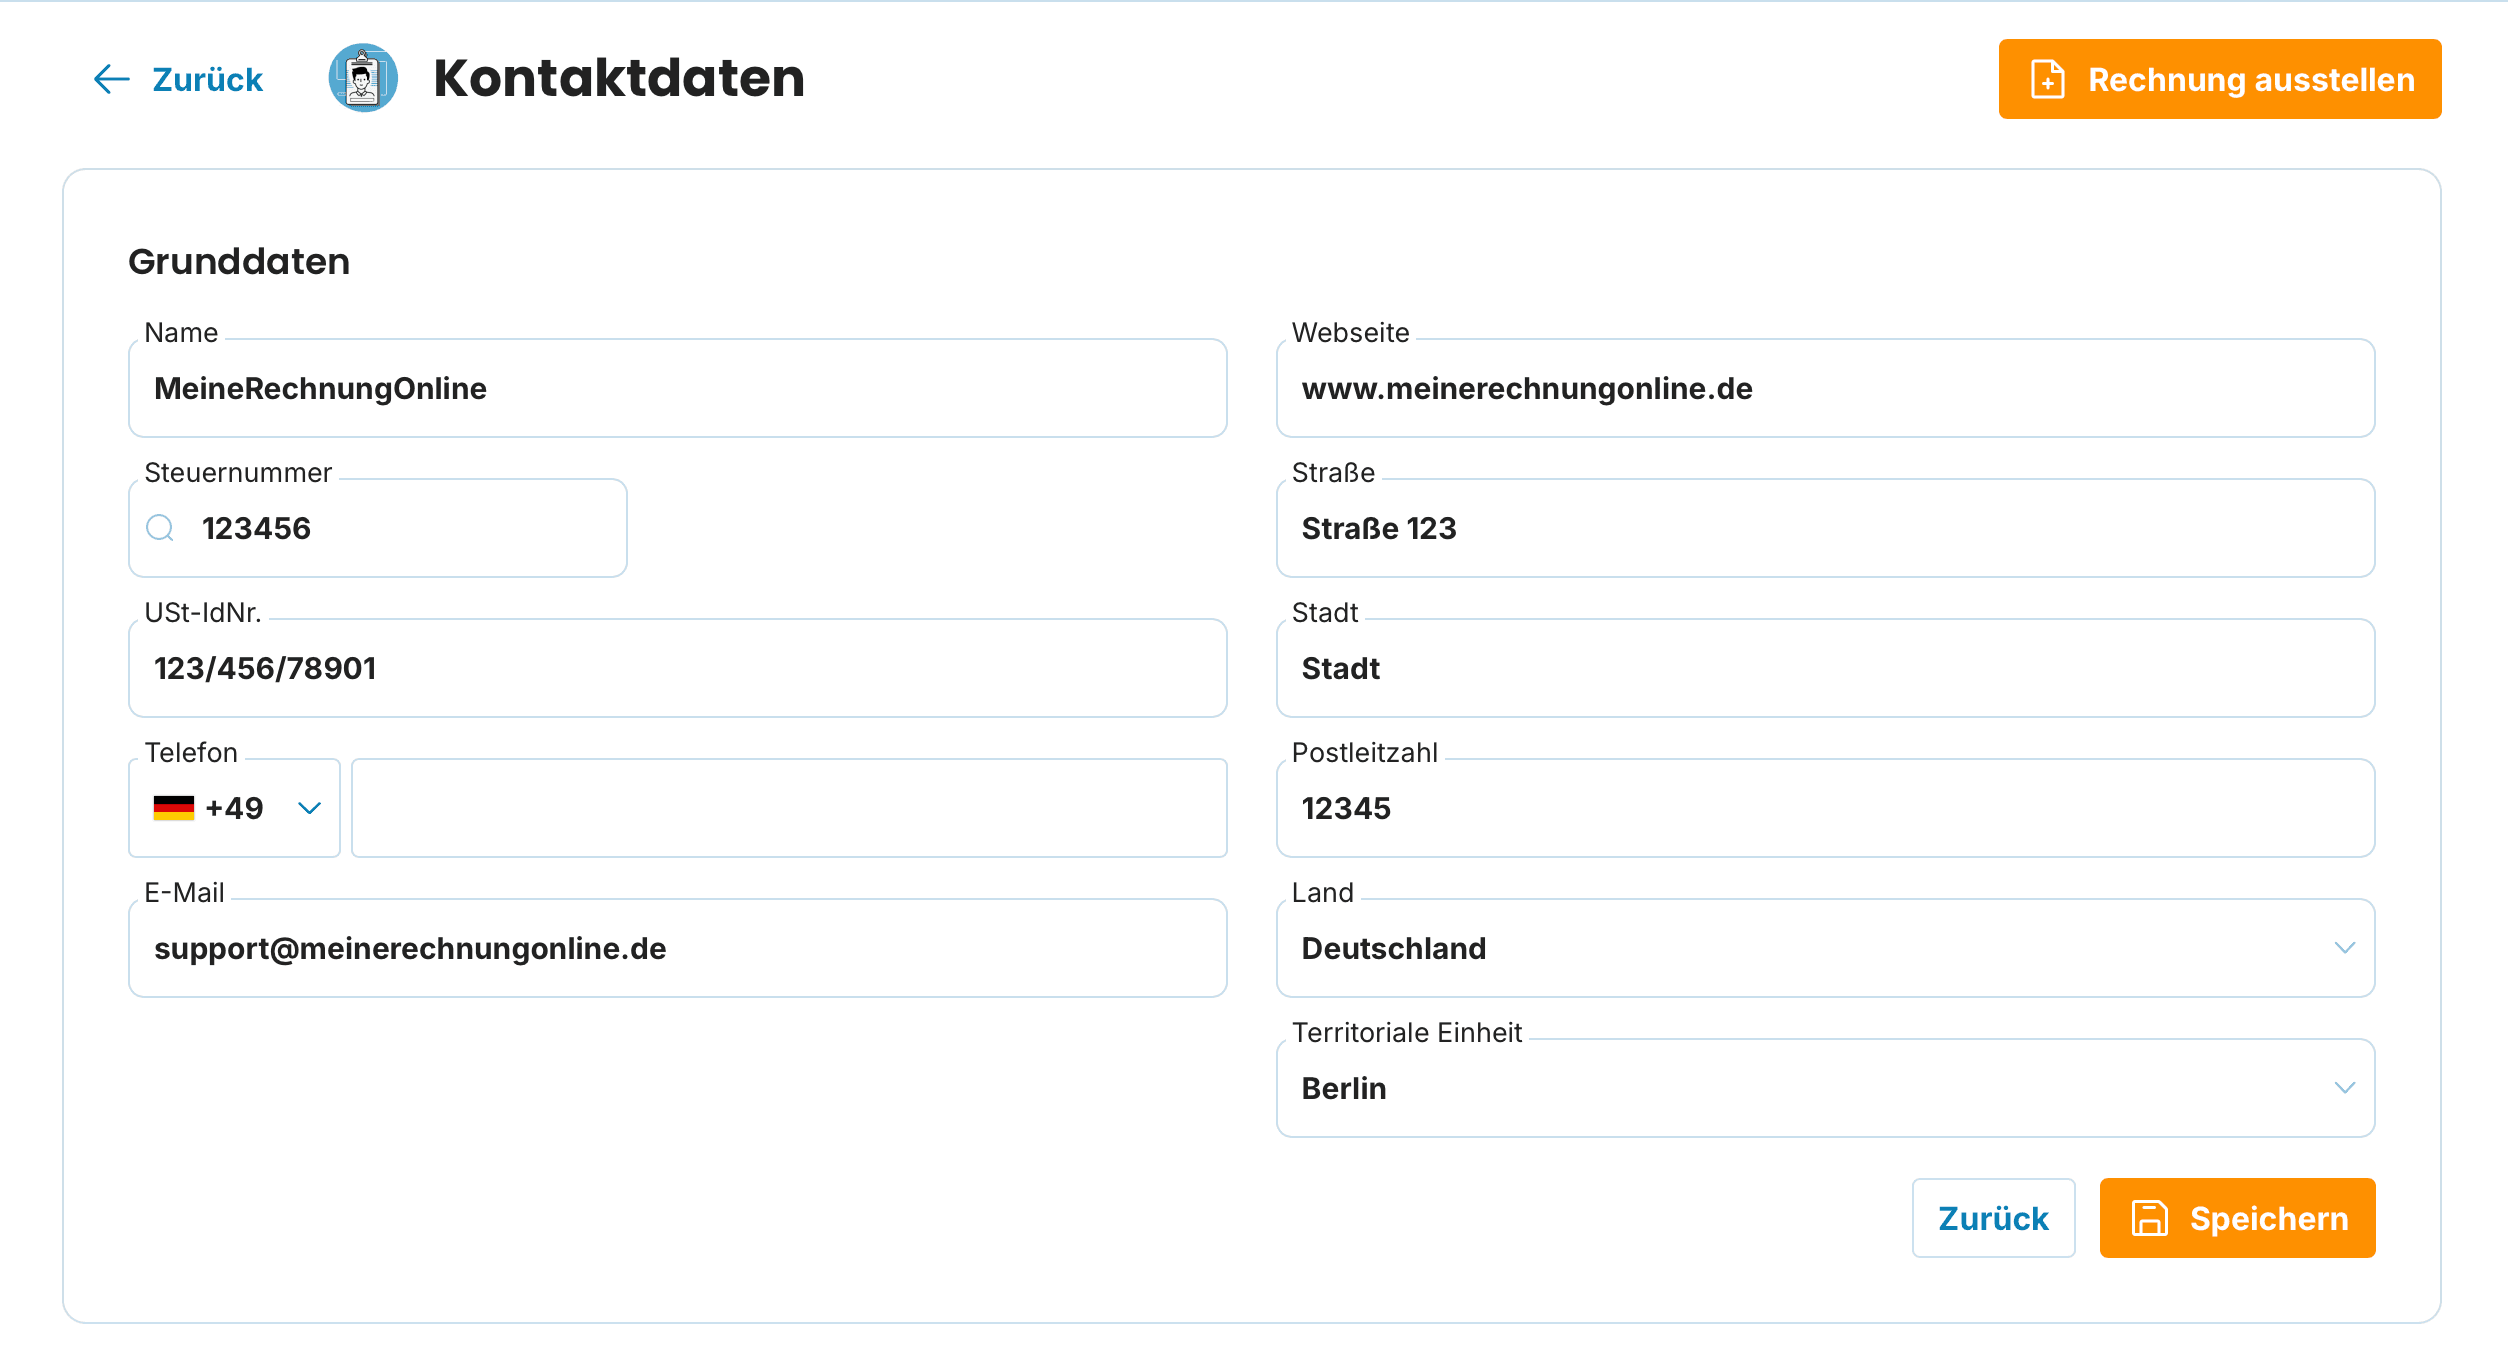The width and height of the screenshot is (2508, 1352).
Task: Click the Kontaktdaten ID badge icon
Action: click(x=363, y=78)
